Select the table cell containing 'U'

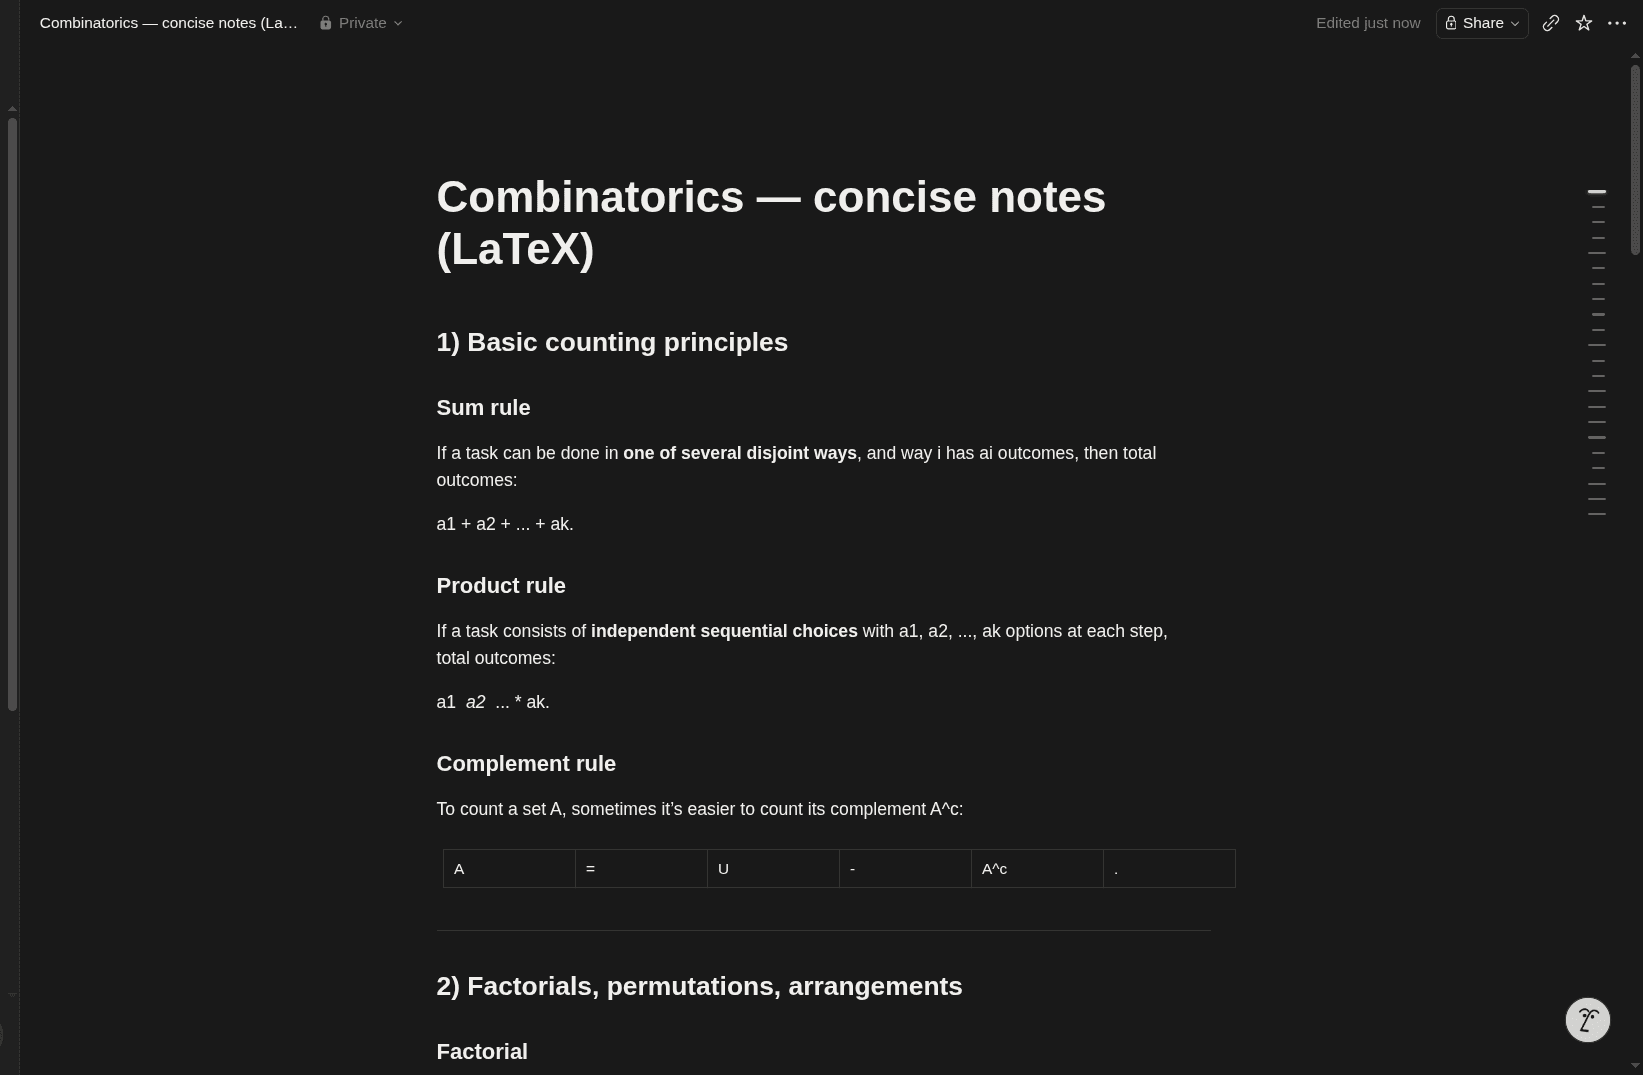coord(773,868)
